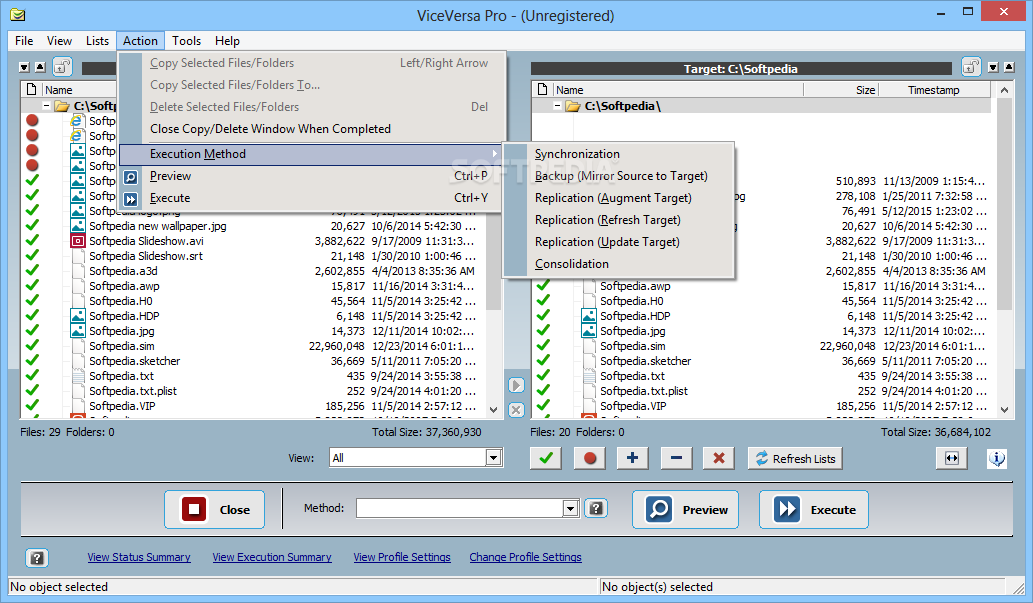Open the Method dropdown
Viewport: 1033px width, 603px height.
tap(571, 508)
